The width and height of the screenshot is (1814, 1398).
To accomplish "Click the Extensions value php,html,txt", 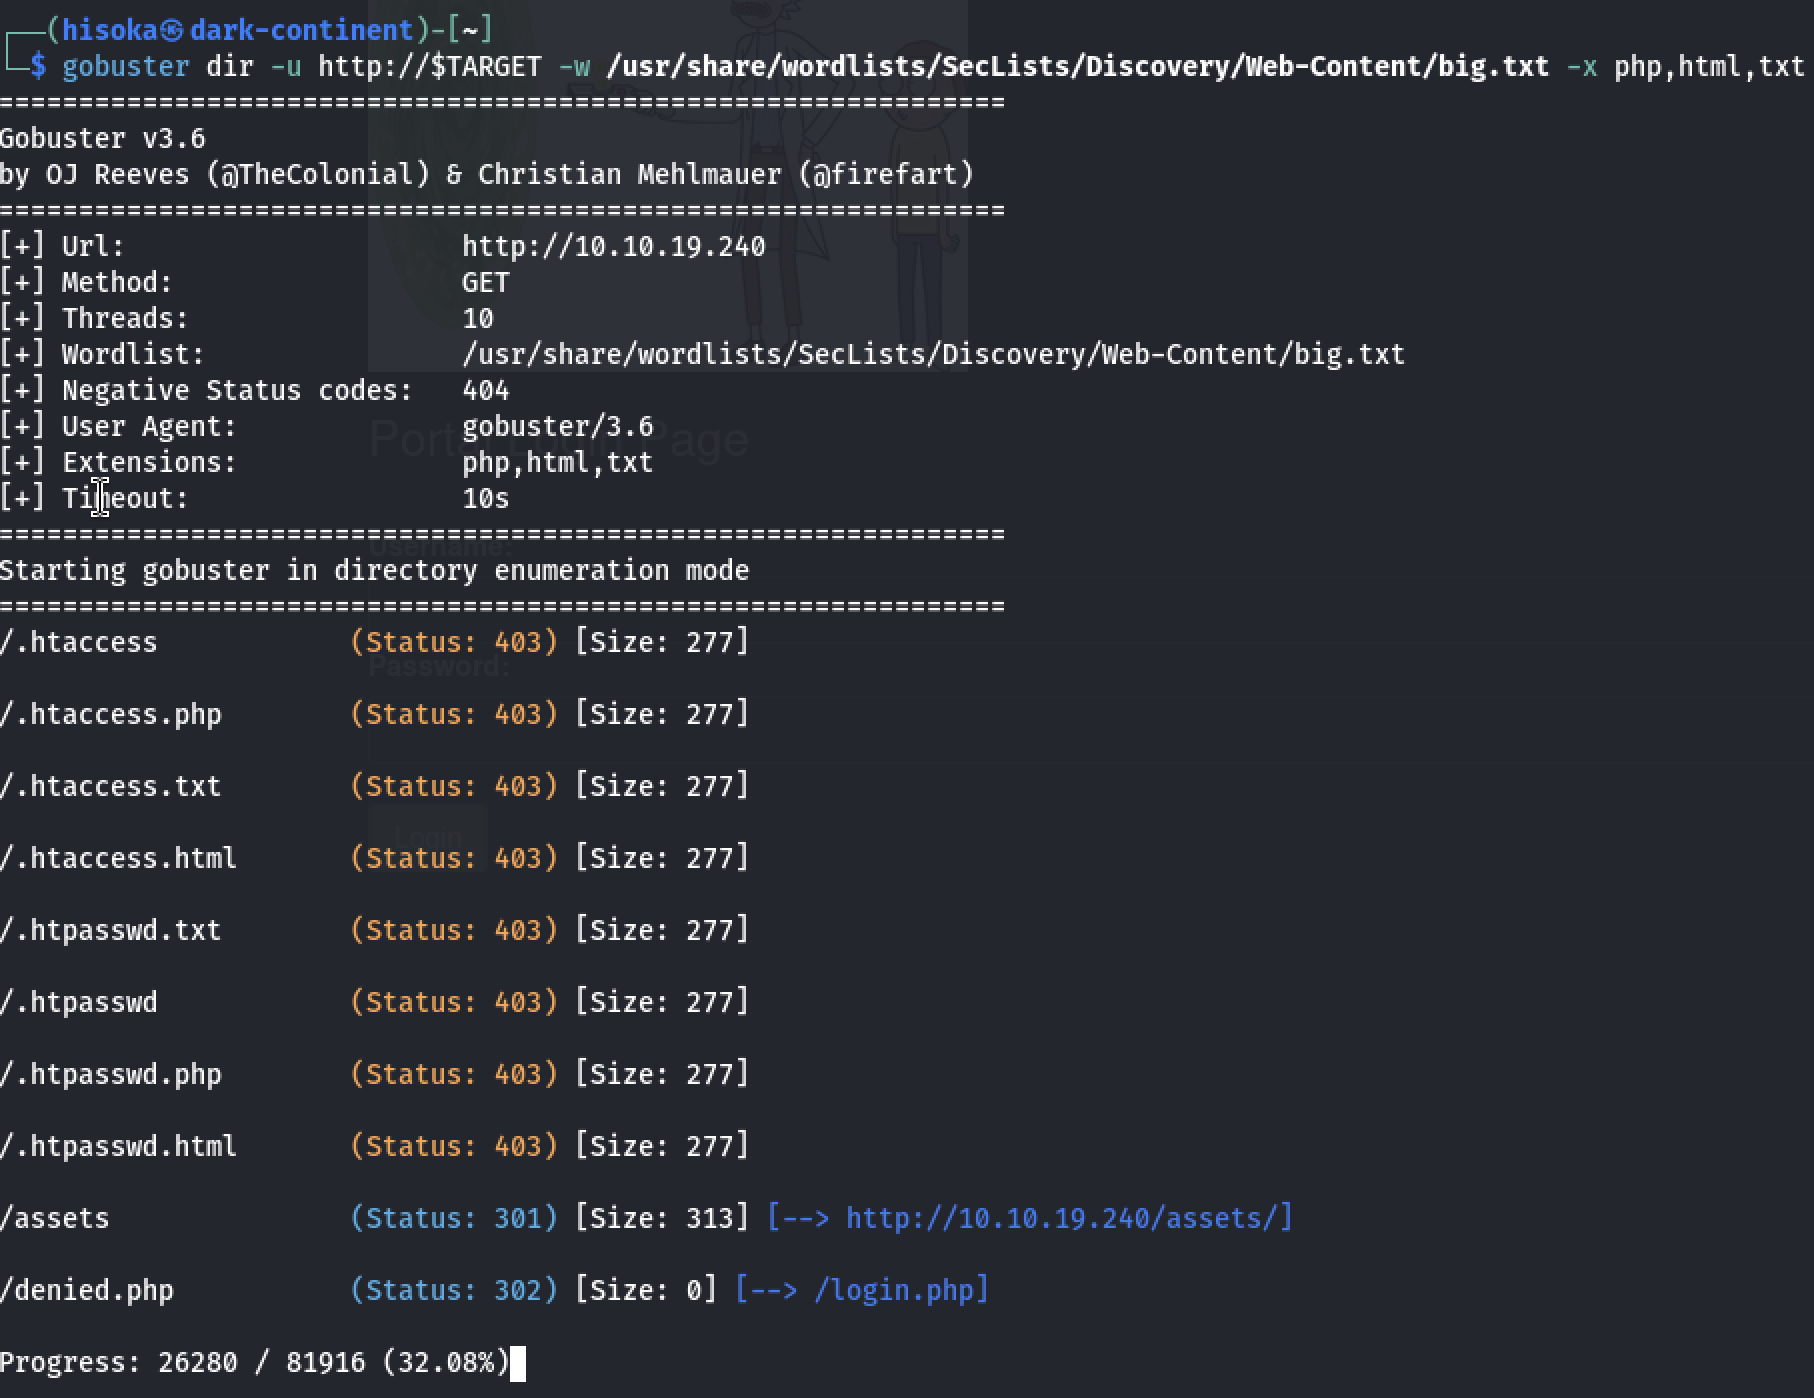I will coord(558,461).
